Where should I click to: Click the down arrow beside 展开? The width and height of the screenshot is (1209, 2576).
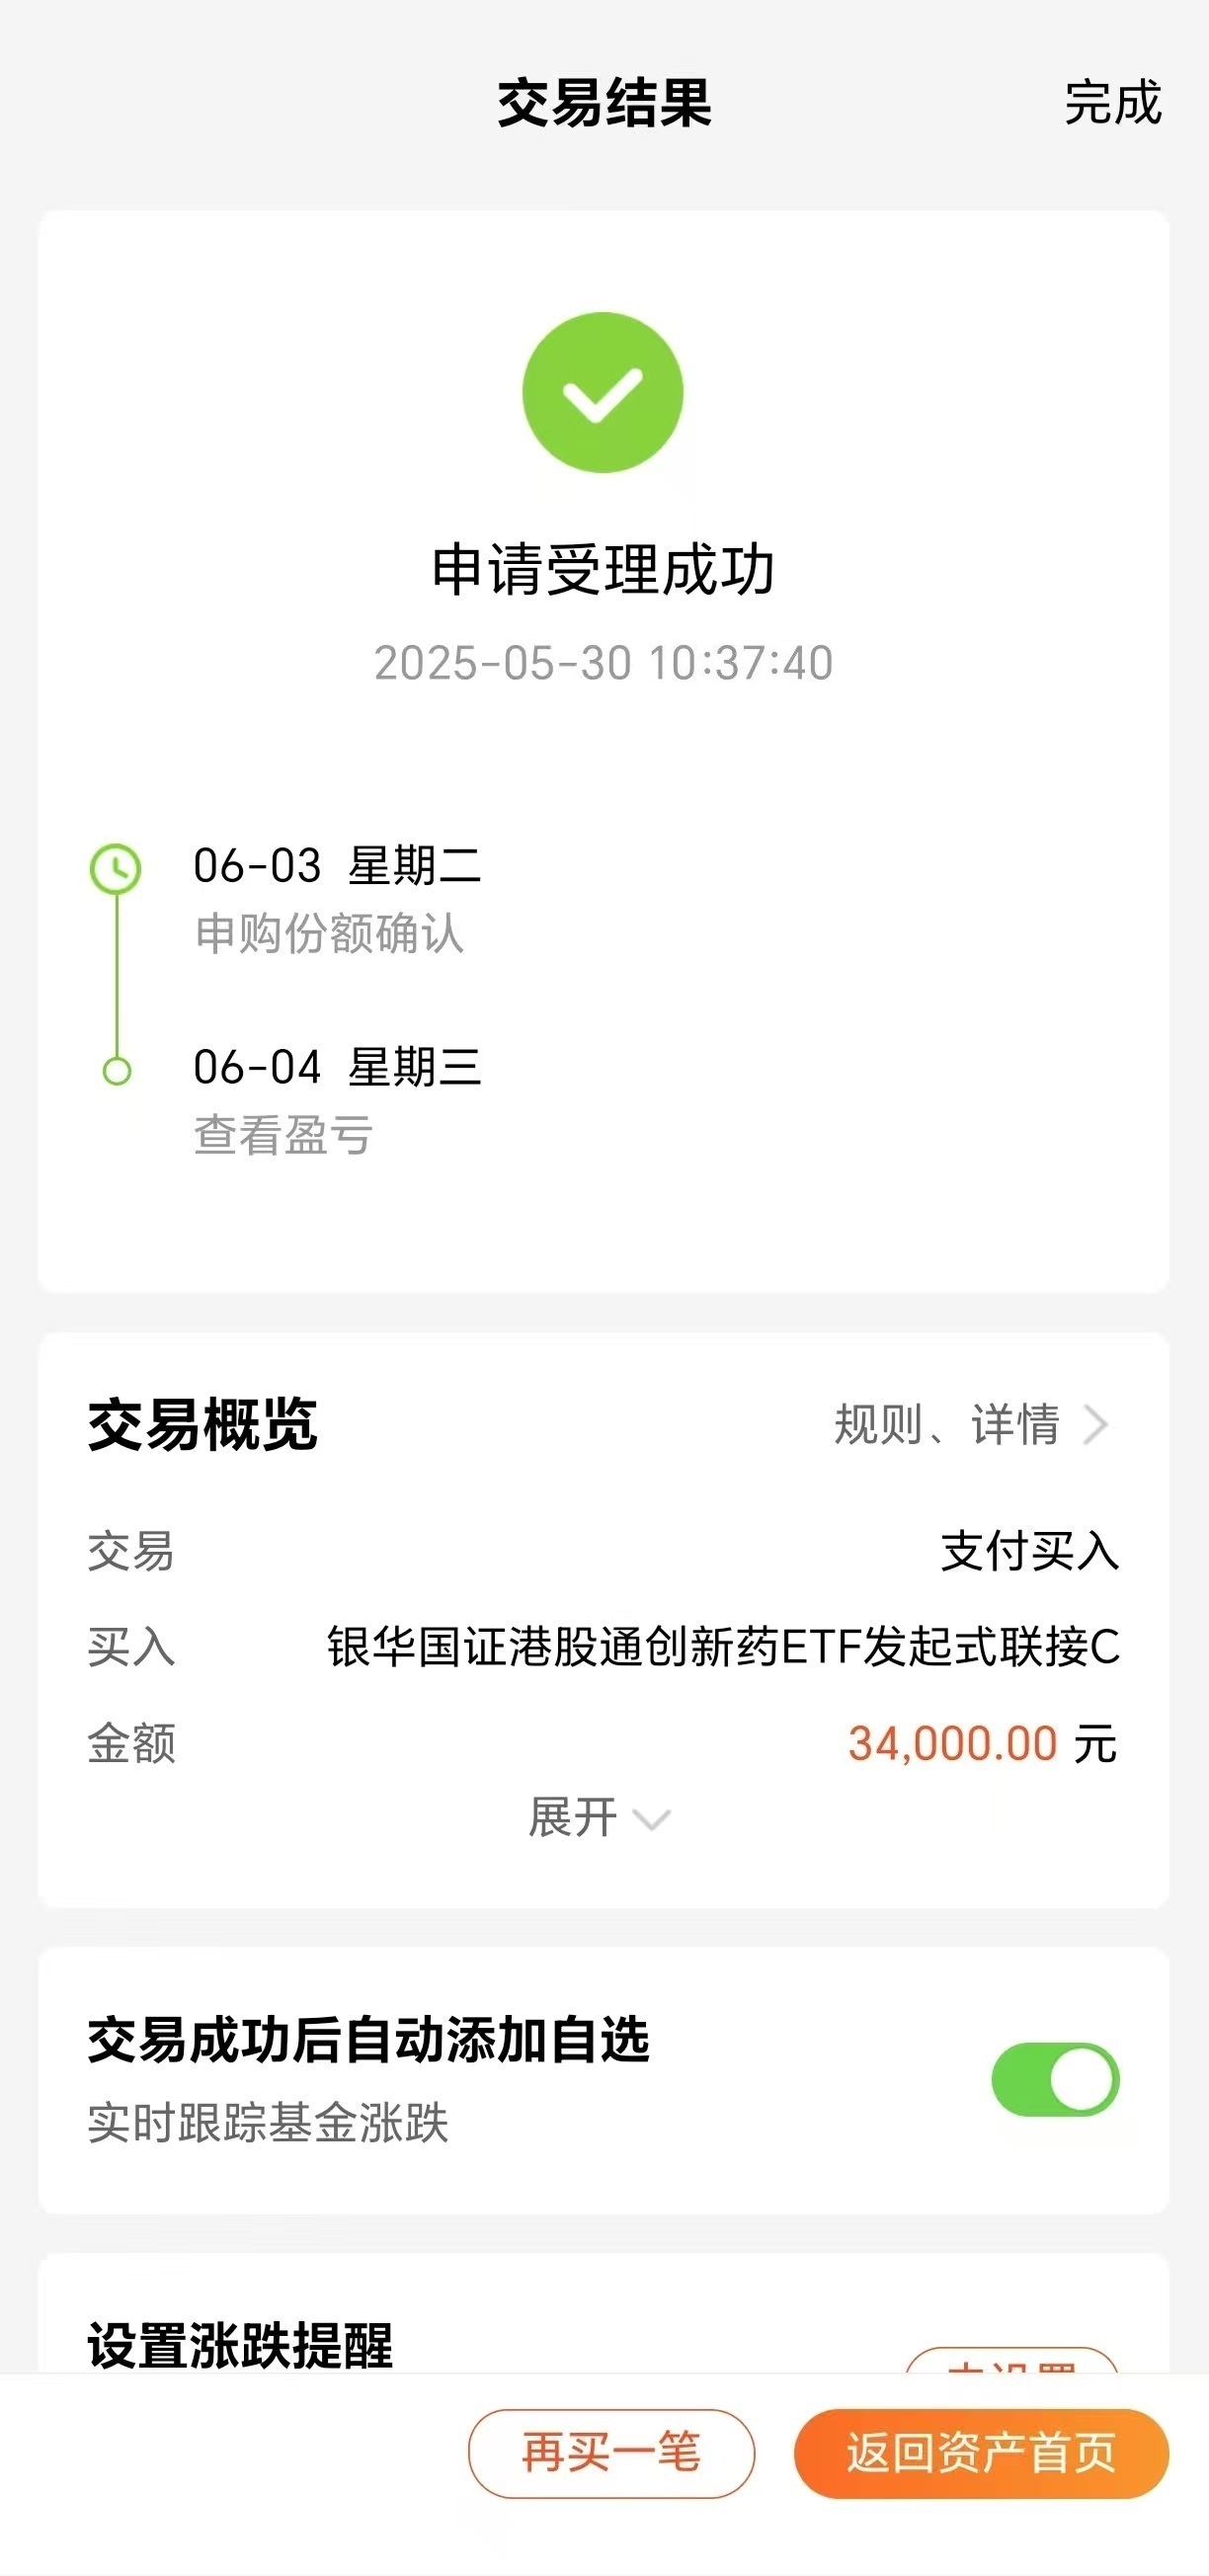(652, 1819)
